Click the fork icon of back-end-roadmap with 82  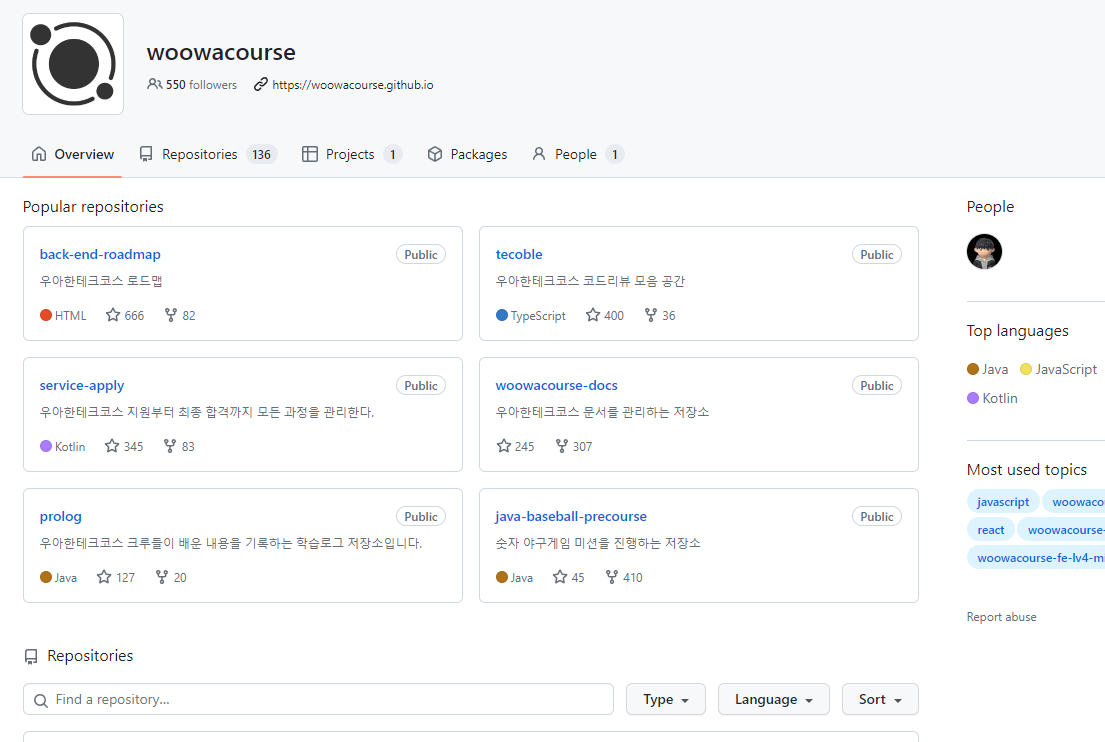171,315
